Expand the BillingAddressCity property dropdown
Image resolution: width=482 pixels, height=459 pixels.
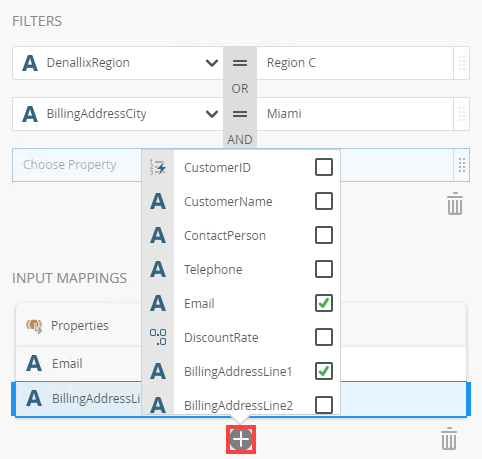(212, 114)
